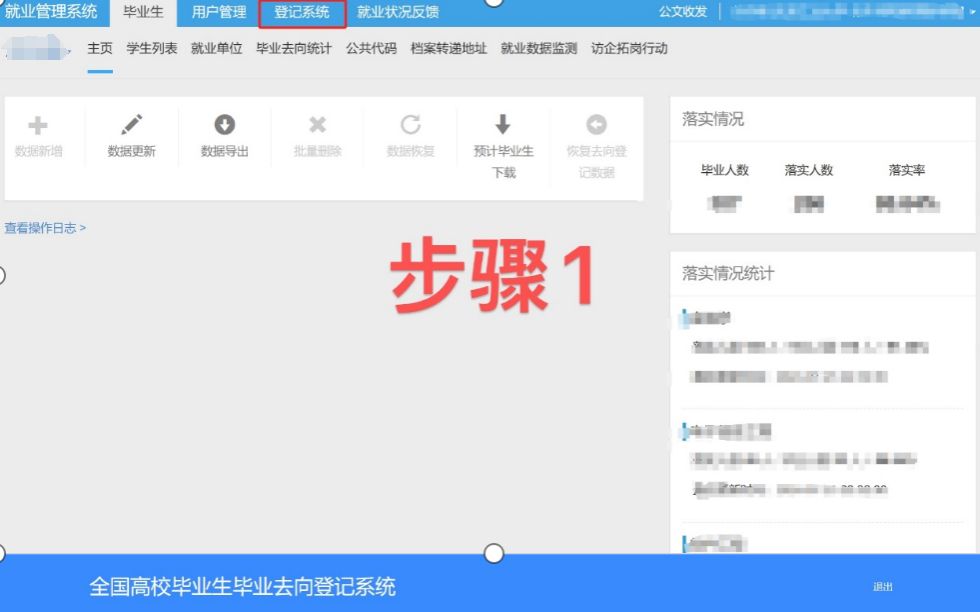This screenshot has width=980, height=612.
Task: Open the 公文收发 menu
Action: pos(678,13)
